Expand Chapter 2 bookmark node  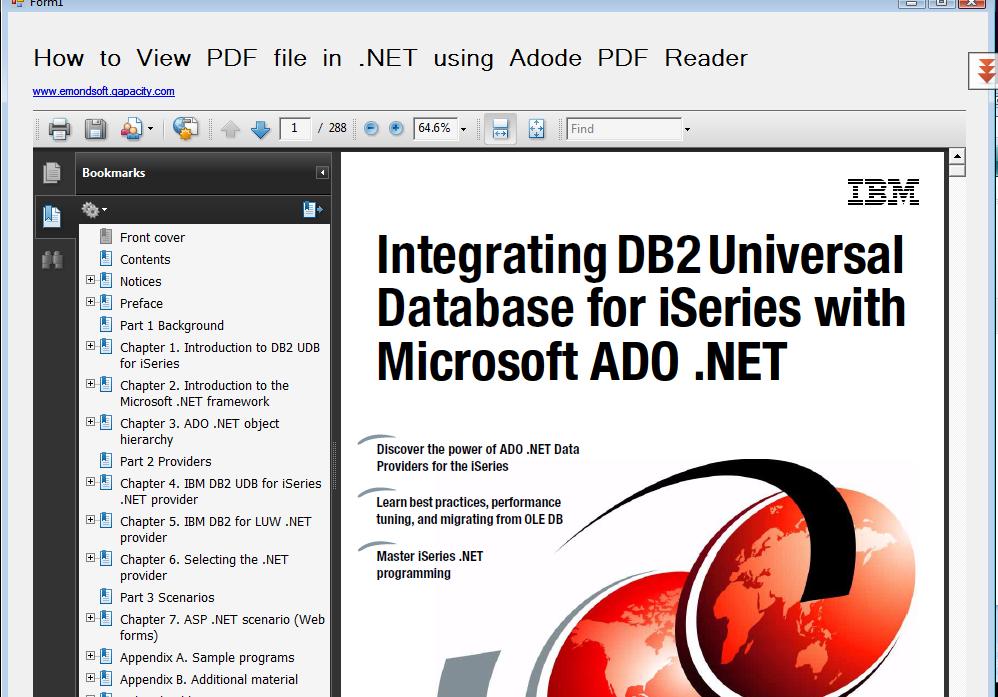click(90, 384)
